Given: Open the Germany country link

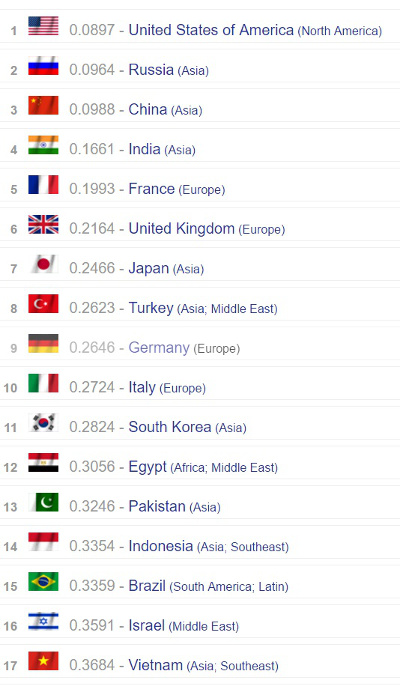Looking at the screenshot, I should [159, 348].
